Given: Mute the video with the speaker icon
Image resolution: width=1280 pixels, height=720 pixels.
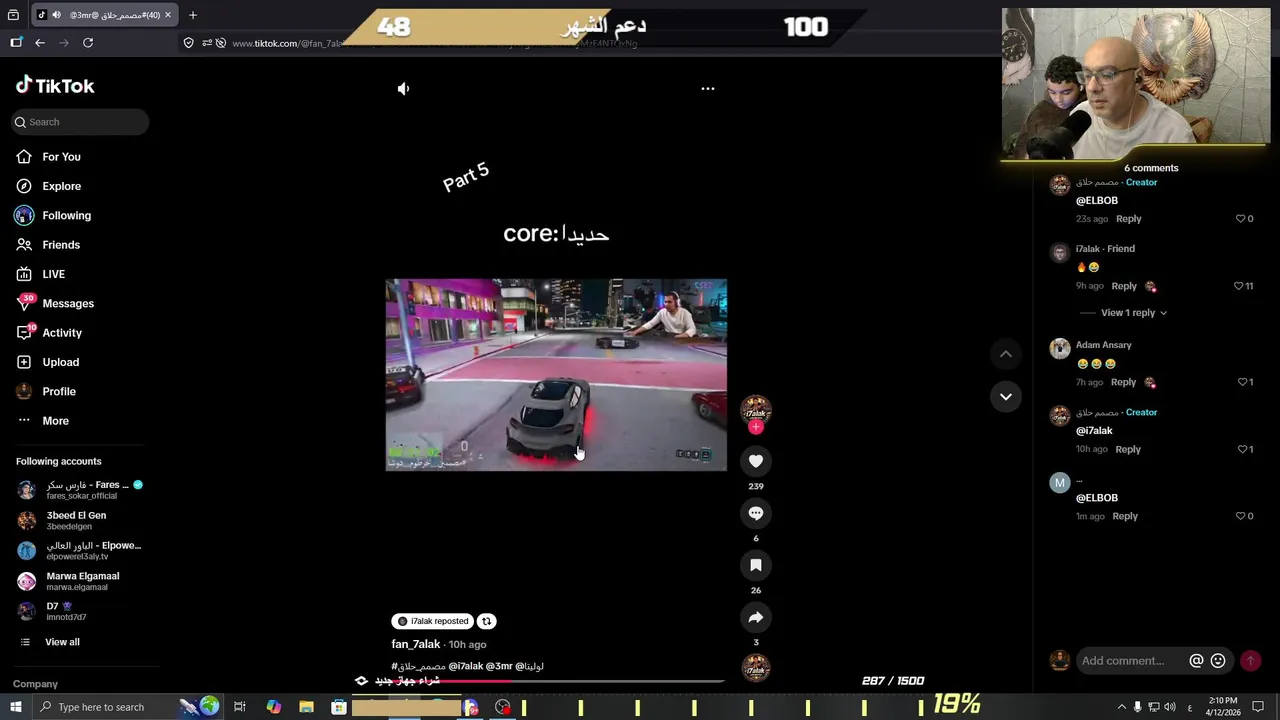Looking at the screenshot, I should coord(403,89).
